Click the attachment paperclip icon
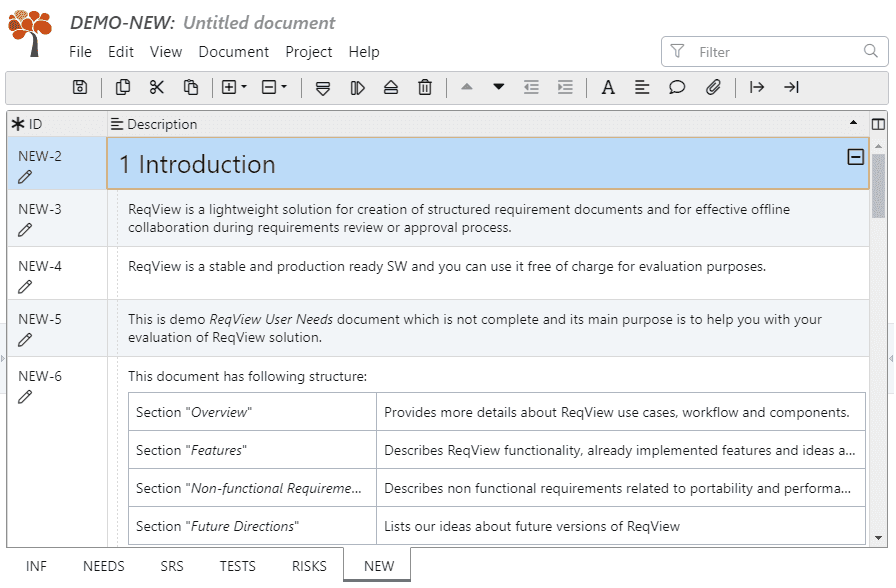Screen dimensions: 896x588 [x=713, y=88]
